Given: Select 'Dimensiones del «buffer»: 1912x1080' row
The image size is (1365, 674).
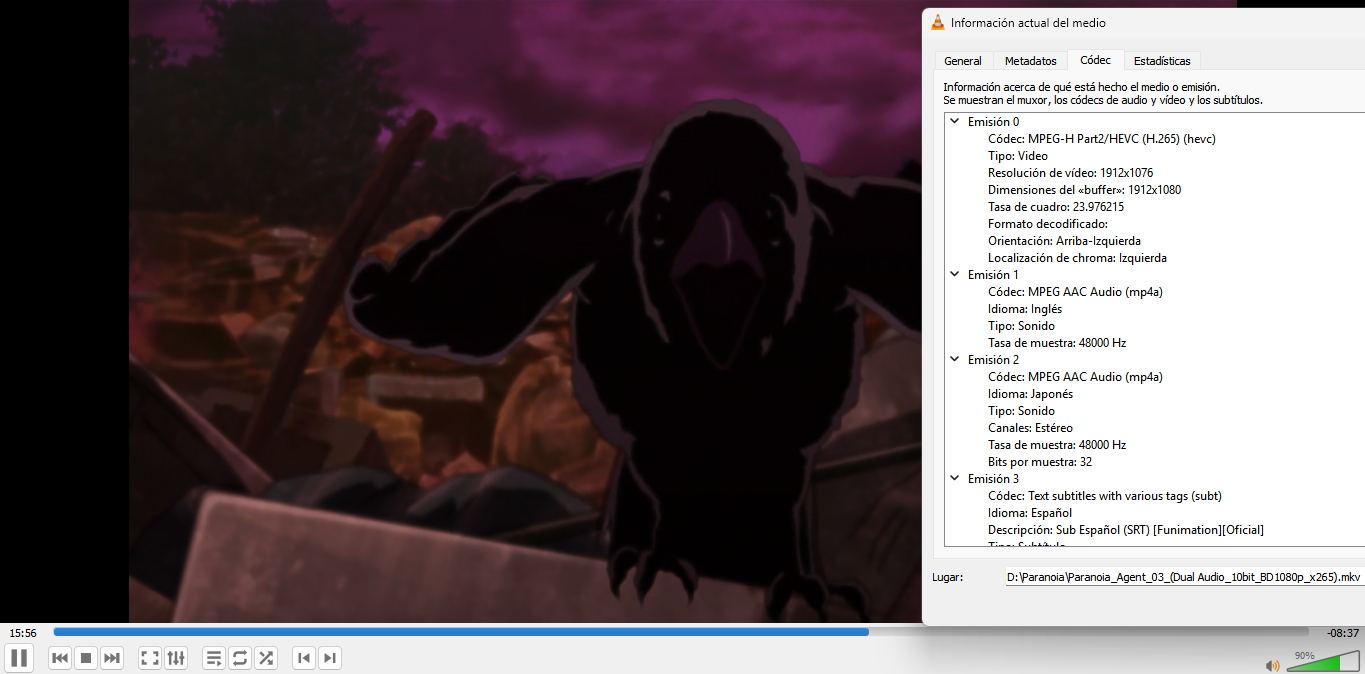Looking at the screenshot, I should click(1084, 190).
